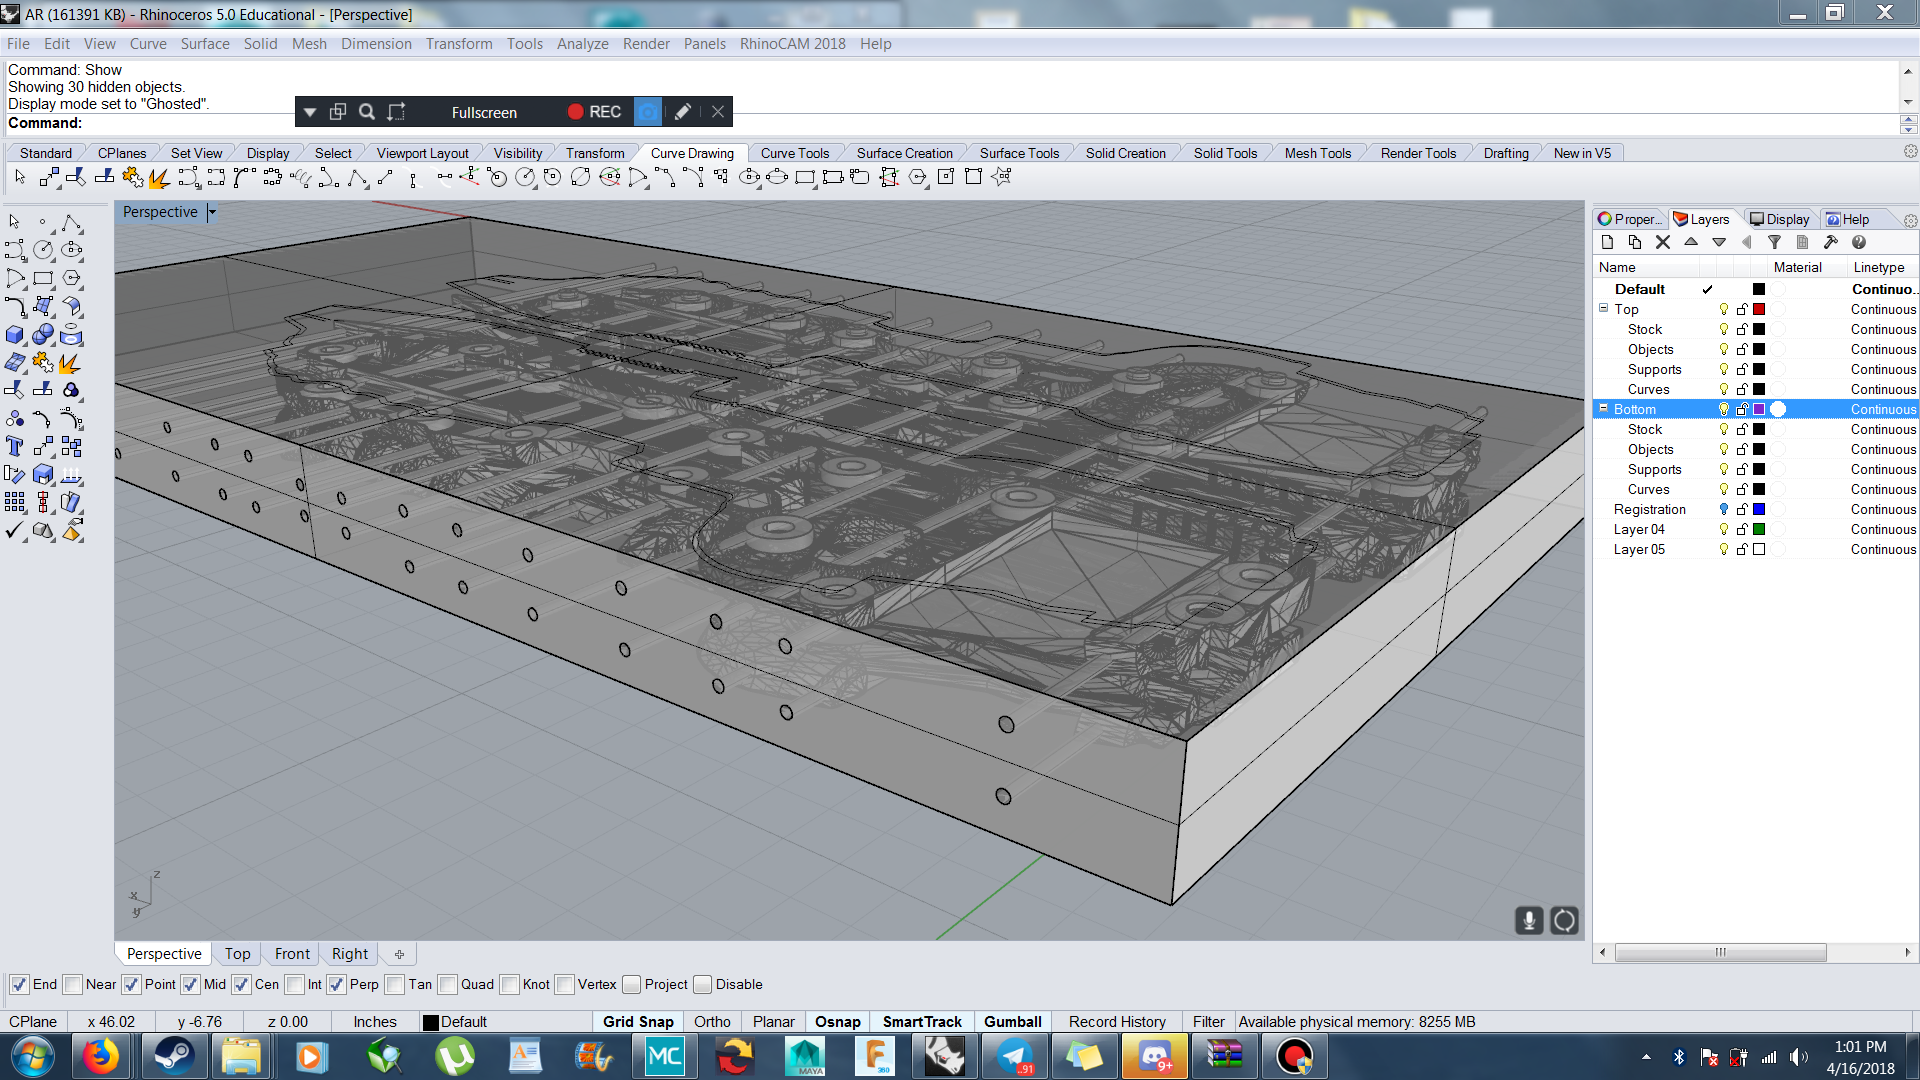Collapse the Top layer tree
Viewport: 1920px width, 1080px height.
coord(1603,309)
